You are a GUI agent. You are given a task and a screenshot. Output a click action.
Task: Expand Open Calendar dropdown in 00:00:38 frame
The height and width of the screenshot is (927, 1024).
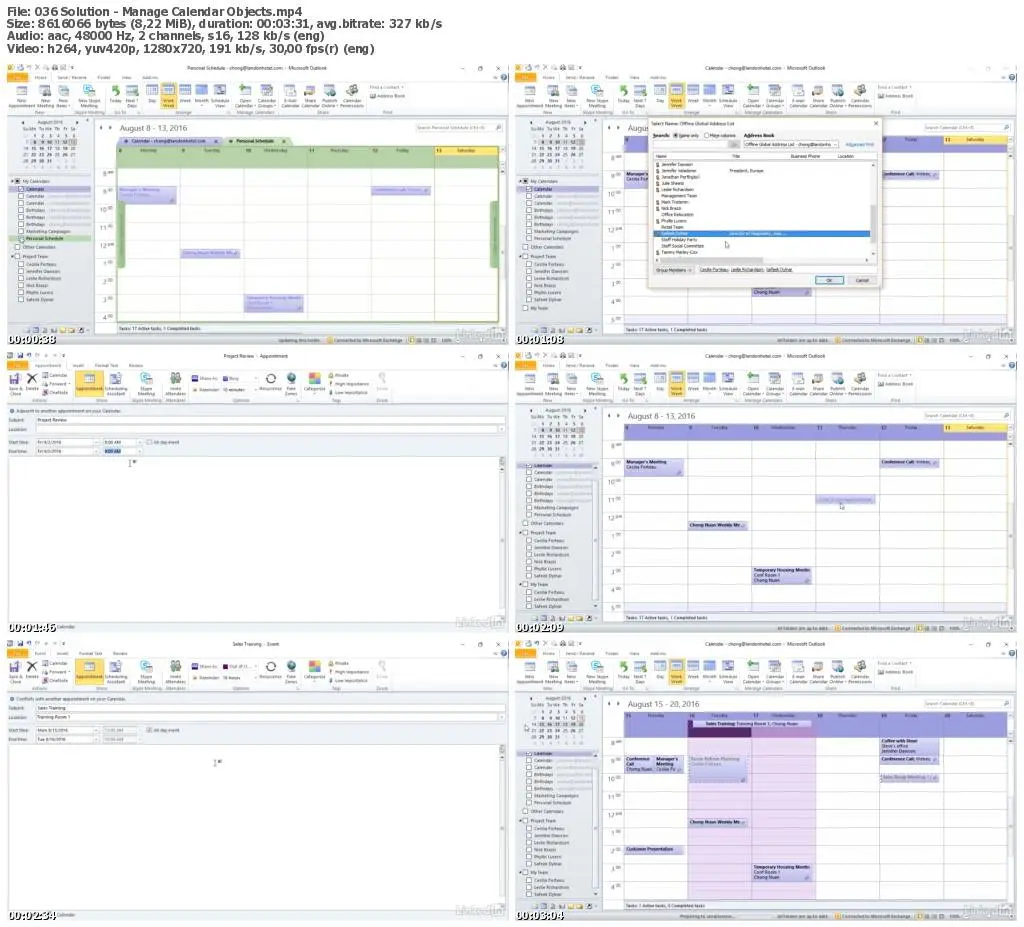(245, 95)
